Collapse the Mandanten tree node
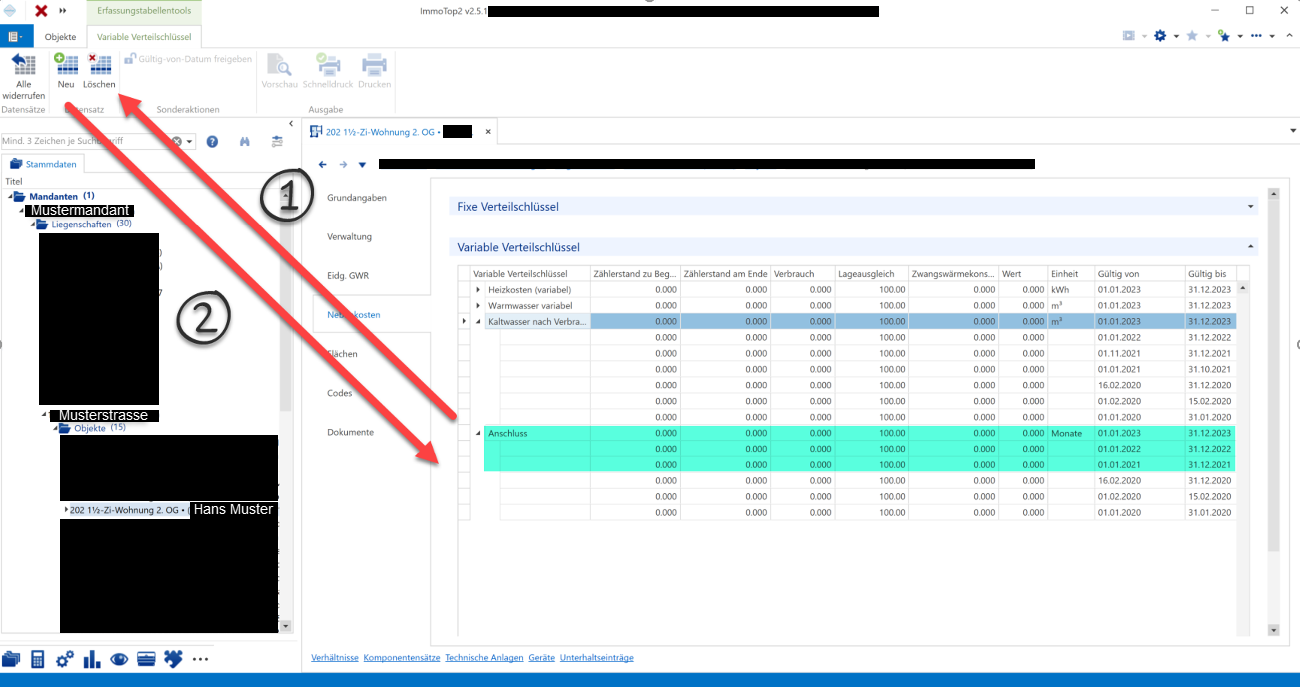Viewport: 1300px width, 687px height. [x=10, y=197]
